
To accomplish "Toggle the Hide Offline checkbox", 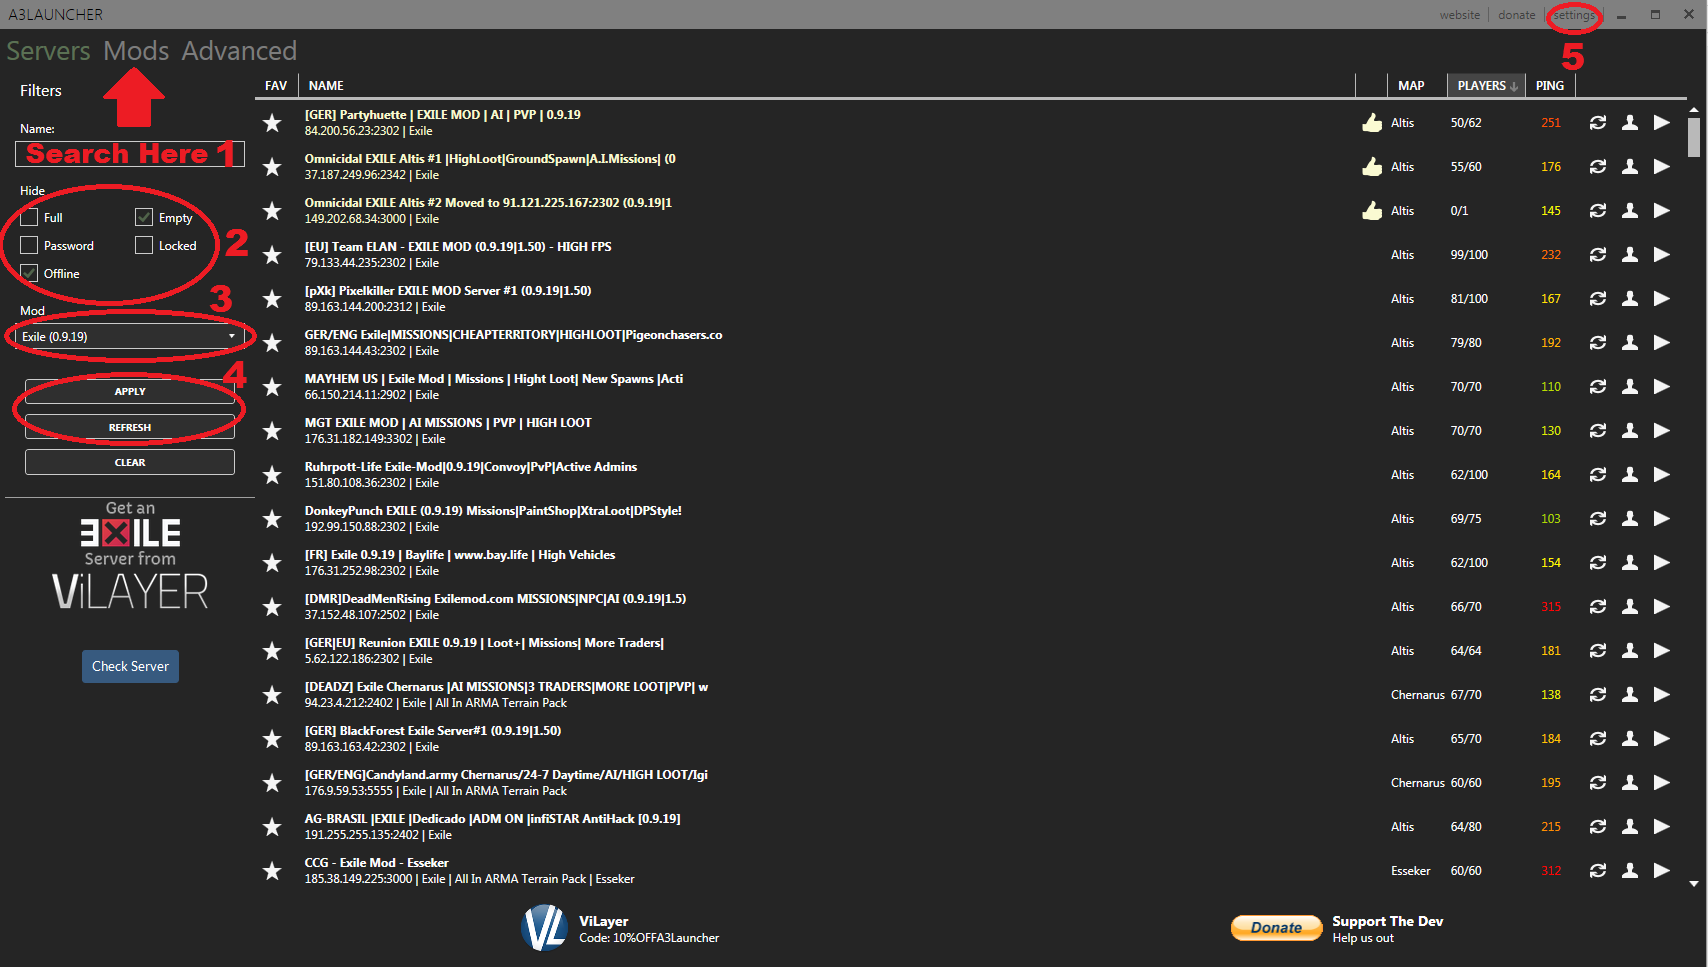I will click(x=29, y=273).
